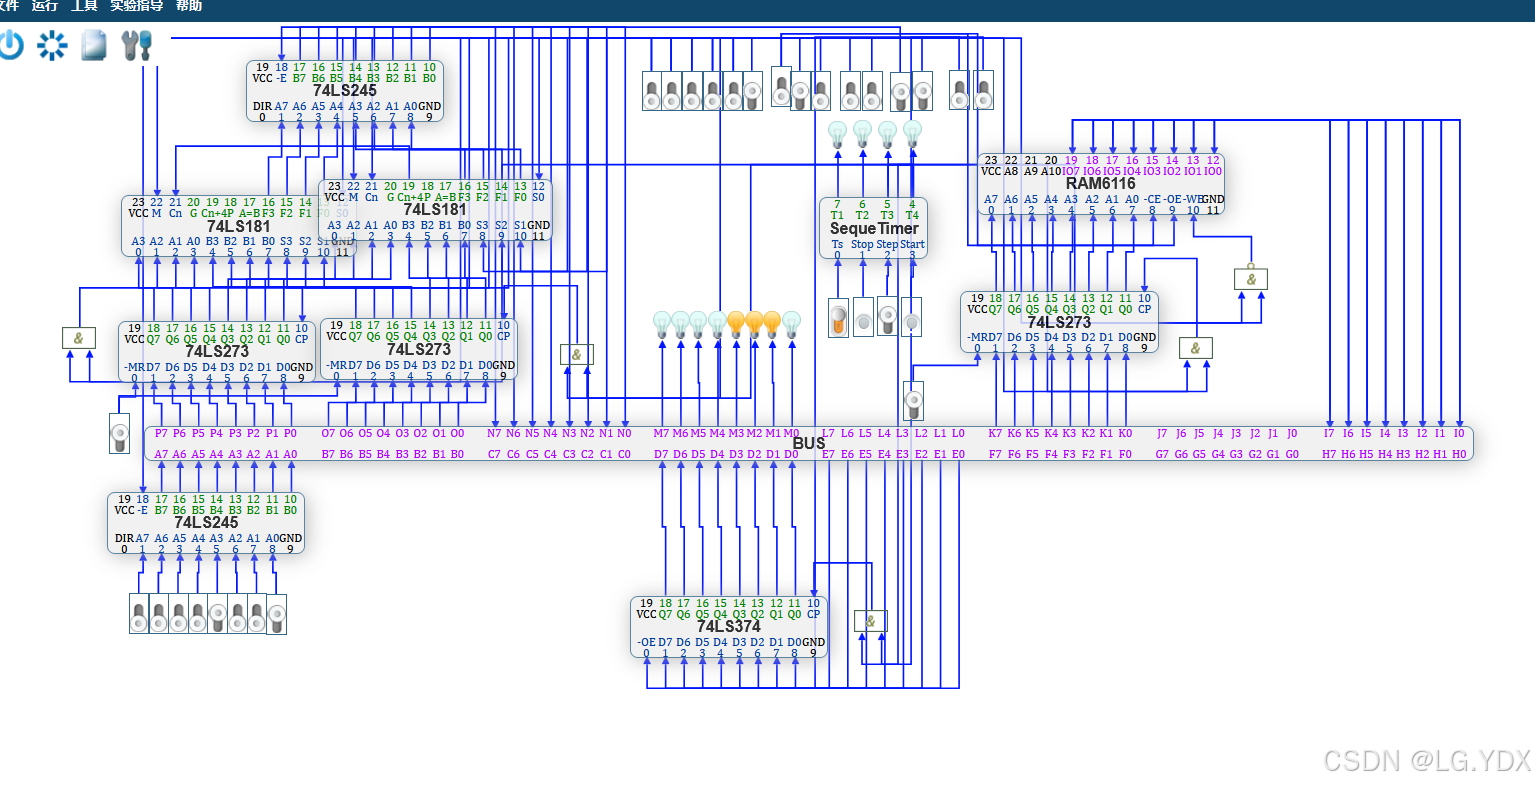Click the H0 pin label on BUS

[1459, 454]
